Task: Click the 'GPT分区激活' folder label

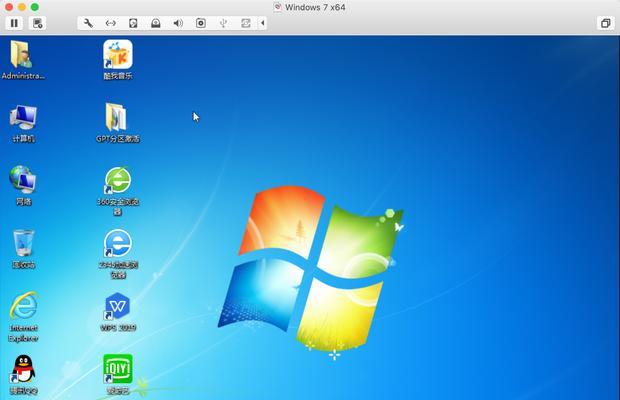Action: 118,139
